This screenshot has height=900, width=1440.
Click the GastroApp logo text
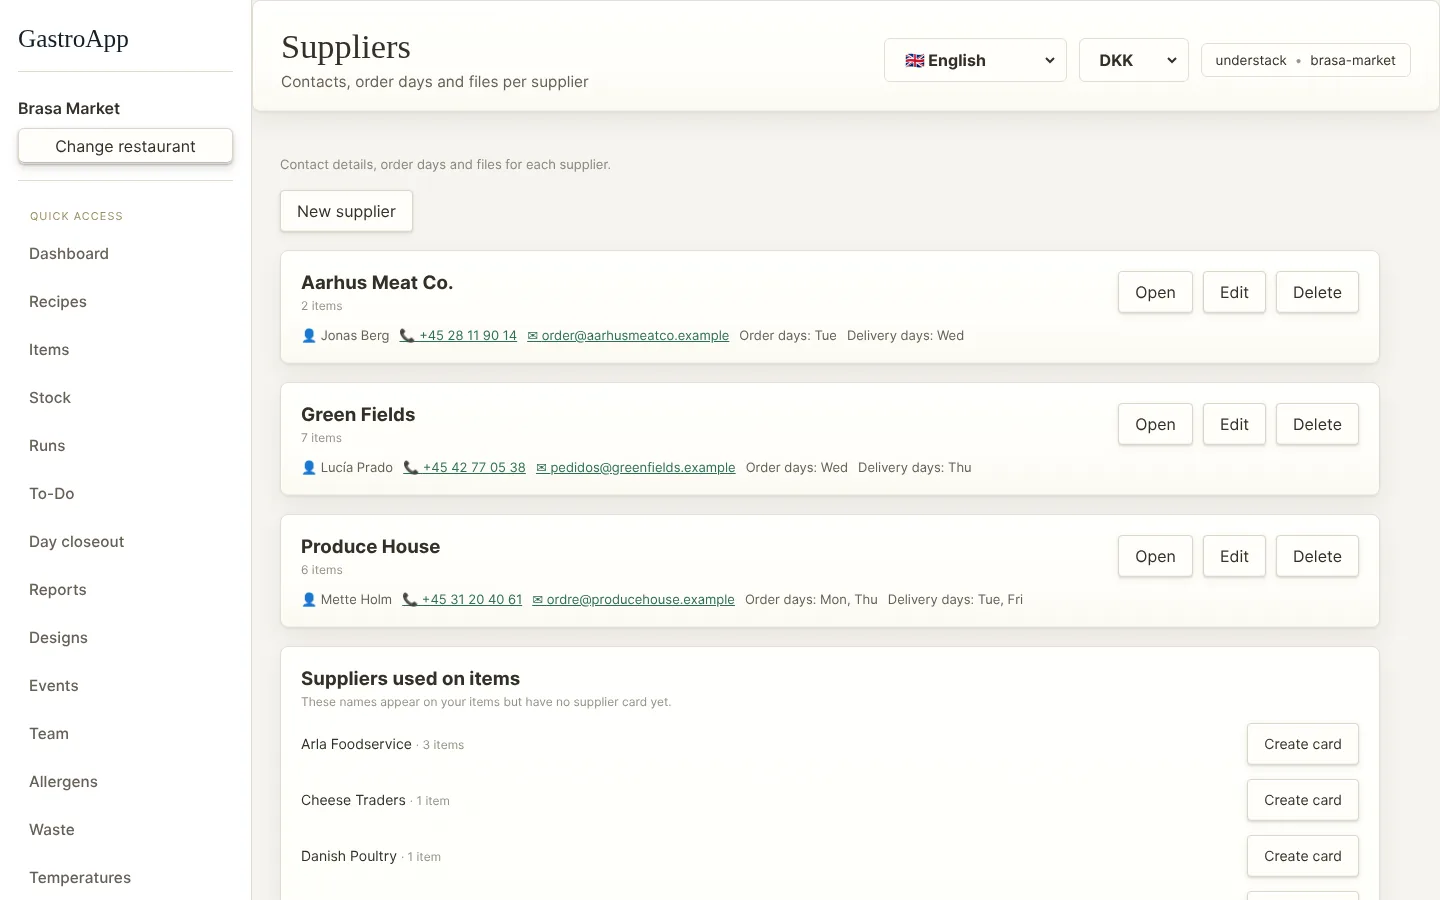(x=73, y=39)
